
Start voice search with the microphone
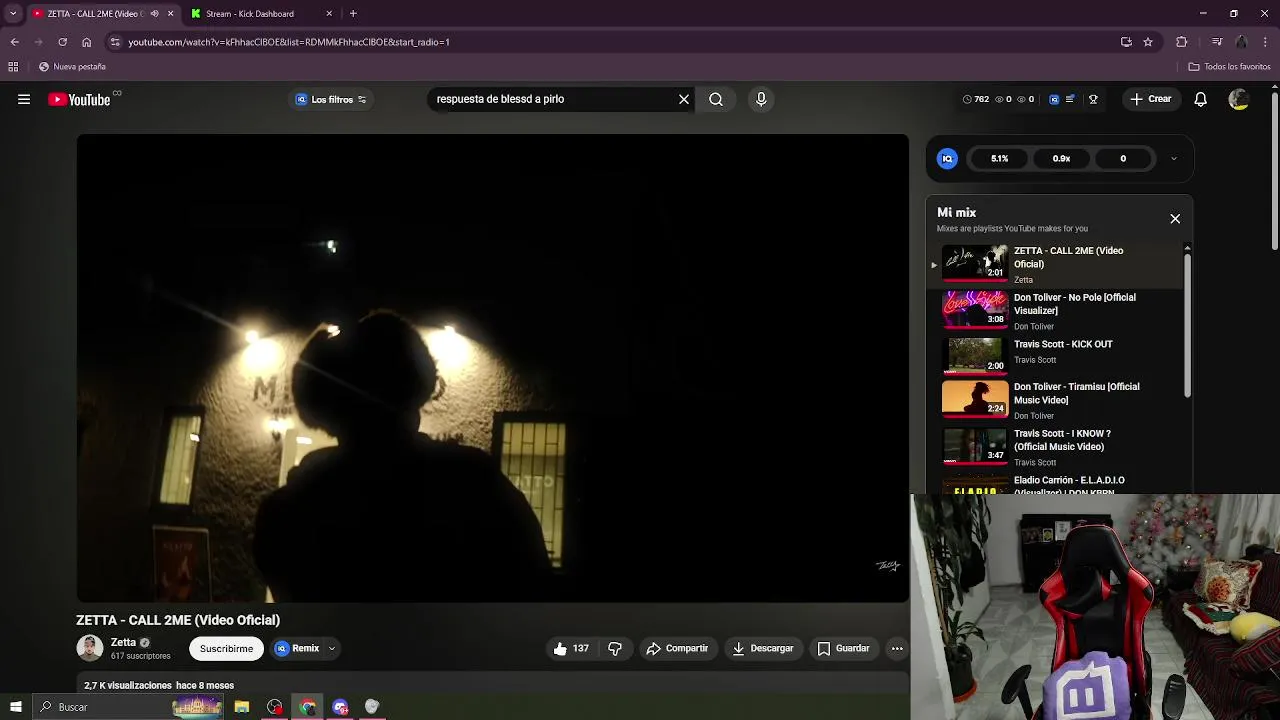(x=761, y=99)
